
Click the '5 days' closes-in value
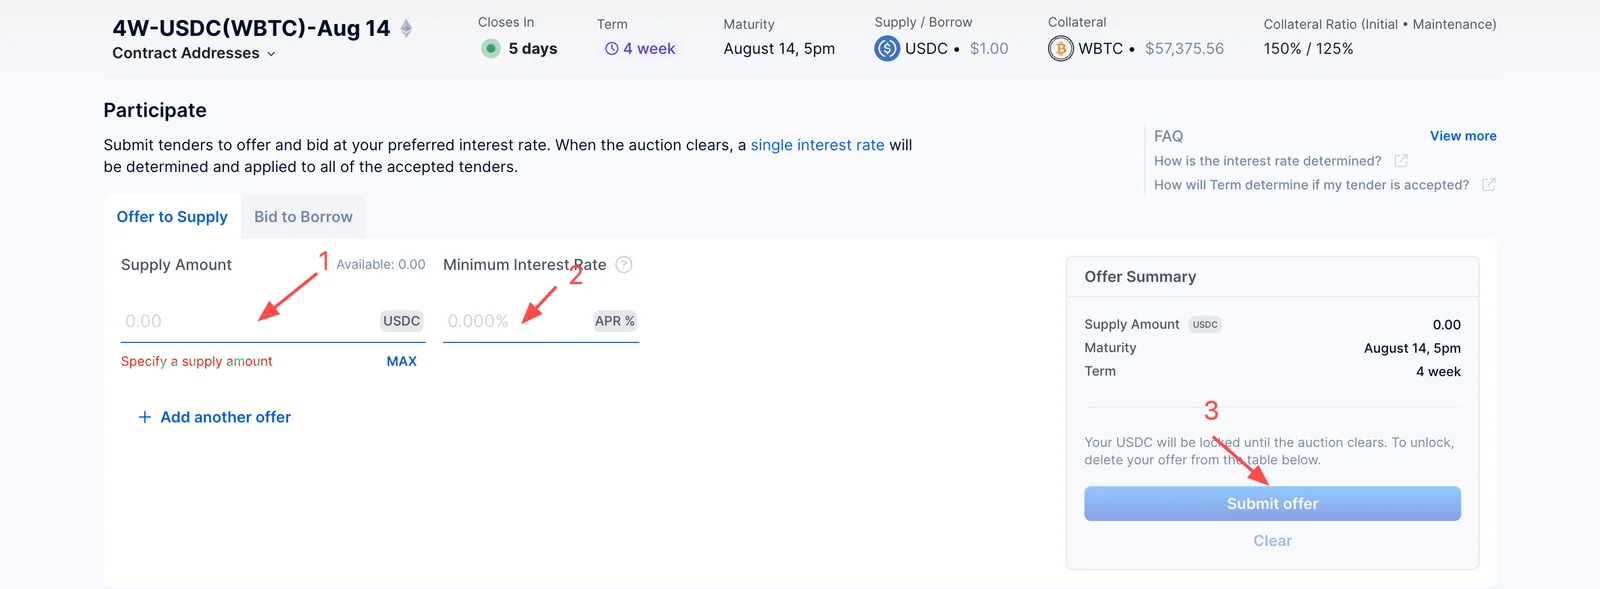click(x=533, y=48)
